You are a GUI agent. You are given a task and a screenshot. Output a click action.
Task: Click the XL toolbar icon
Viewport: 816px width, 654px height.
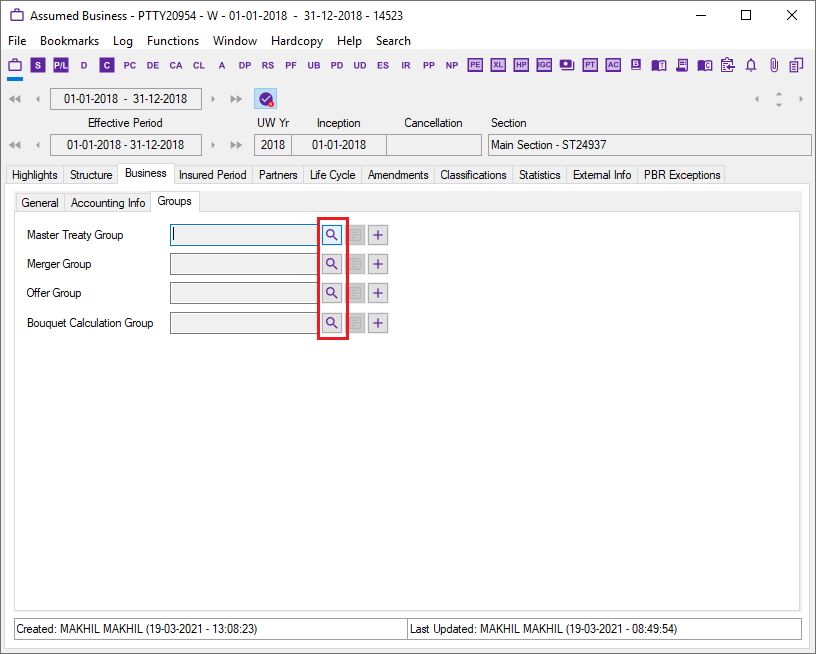(498, 65)
